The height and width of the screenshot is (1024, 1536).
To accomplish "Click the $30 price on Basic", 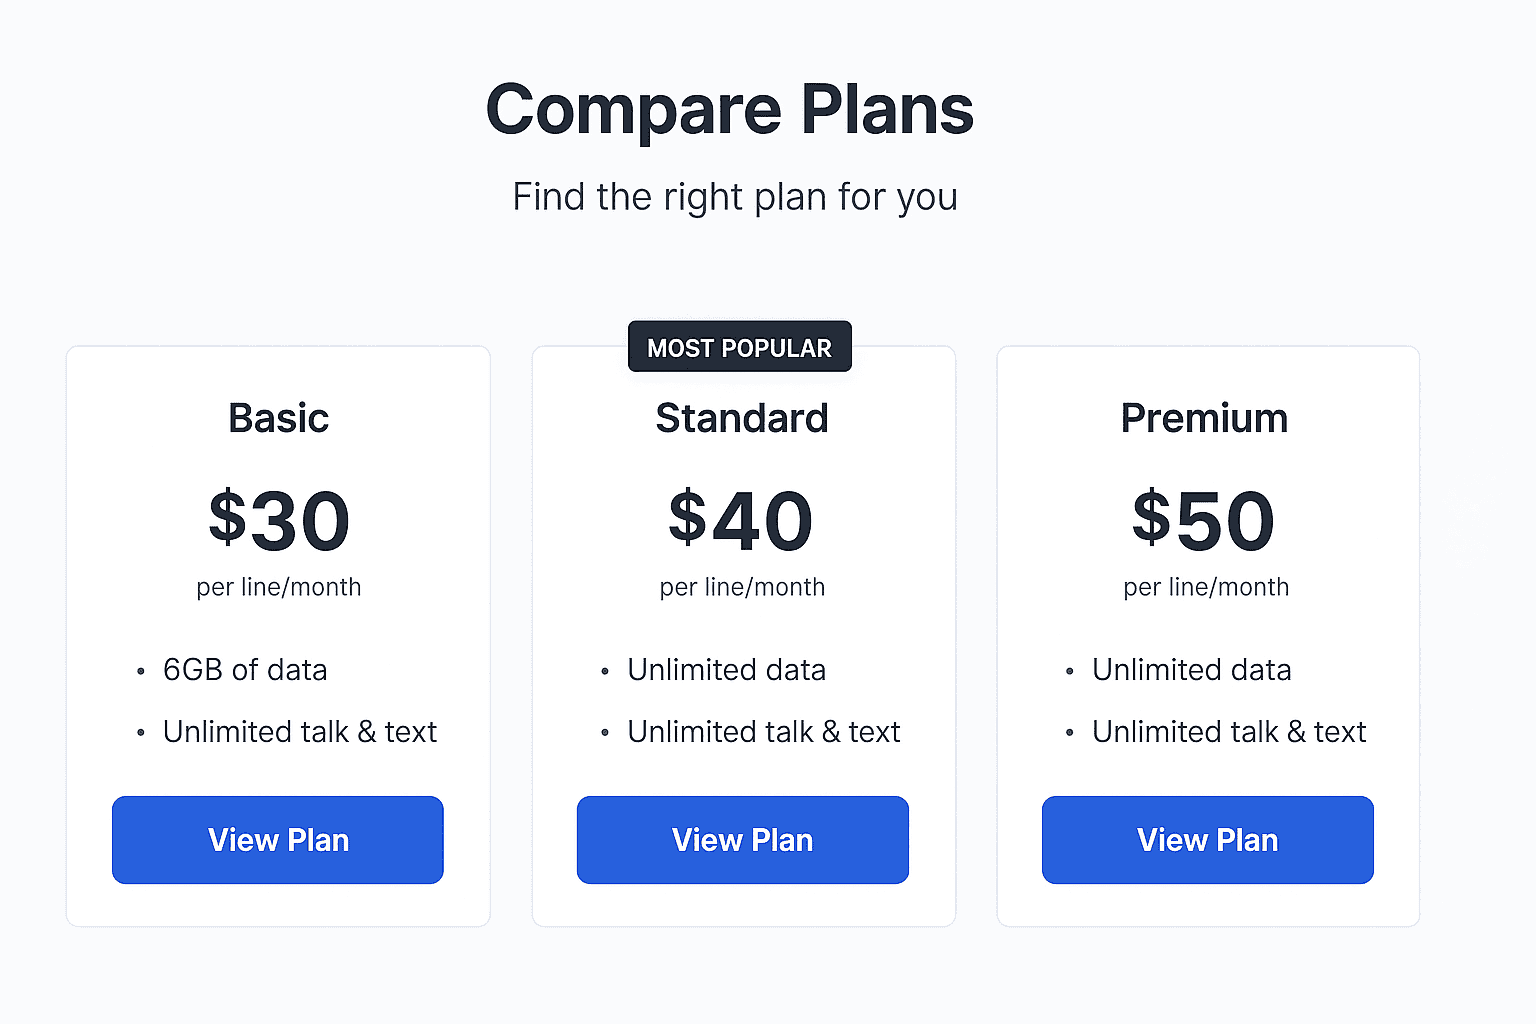I will 277,519.
